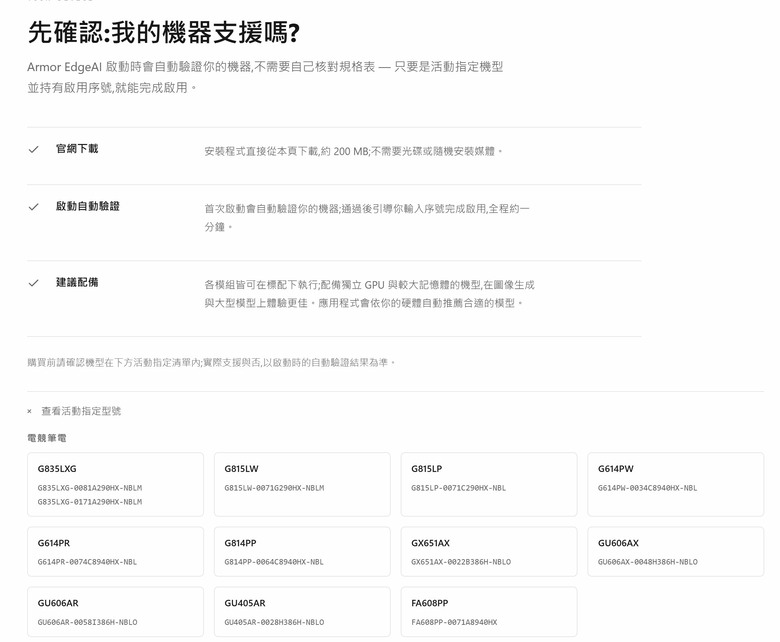Click the description starting with 首次啟動會自動驗證
Image resolution: width=780 pixels, height=642 pixels.
[x=367, y=217]
